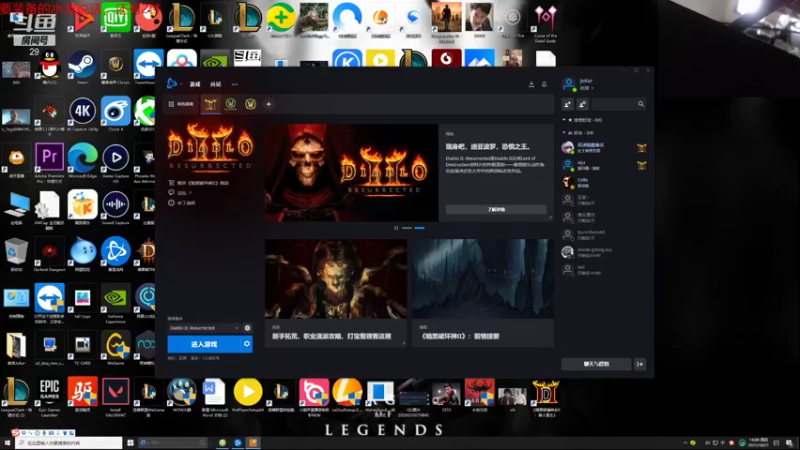800x450 pixels.
Task: Open Install VALORANT desktop shortcut
Action: point(115,398)
